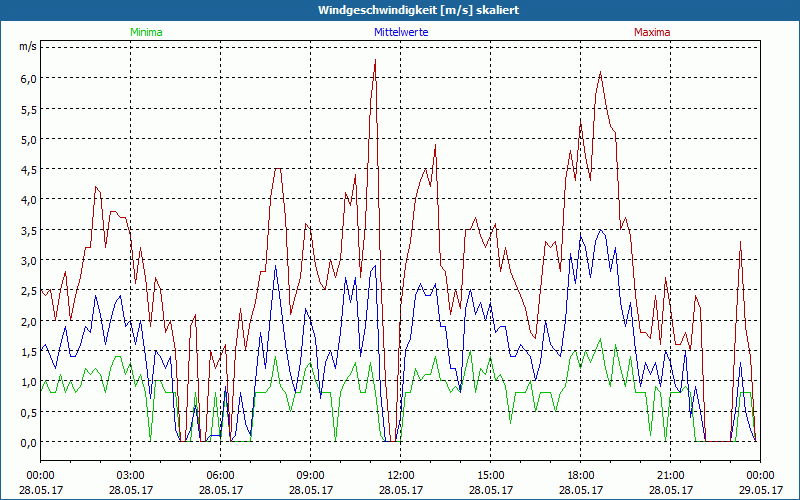Click the 1,0 y-axis value

(29, 382)
